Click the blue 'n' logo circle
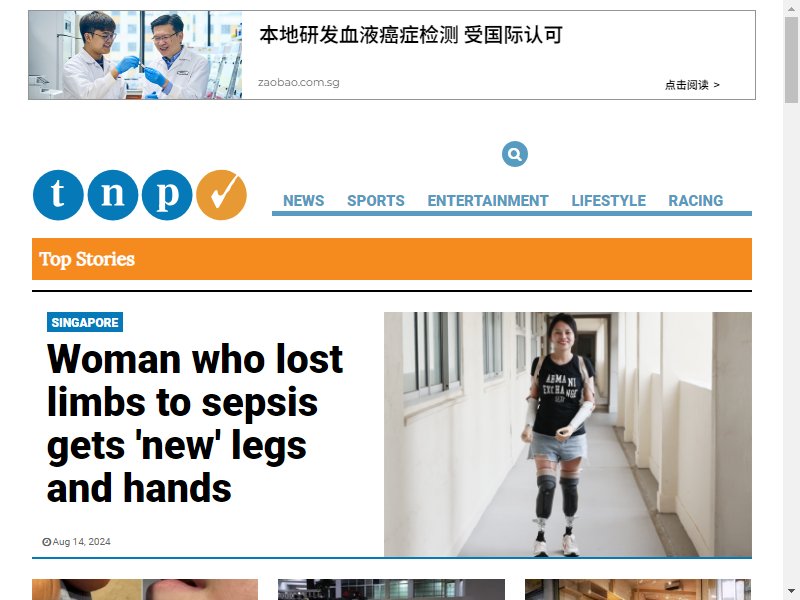 coord(113,195)
